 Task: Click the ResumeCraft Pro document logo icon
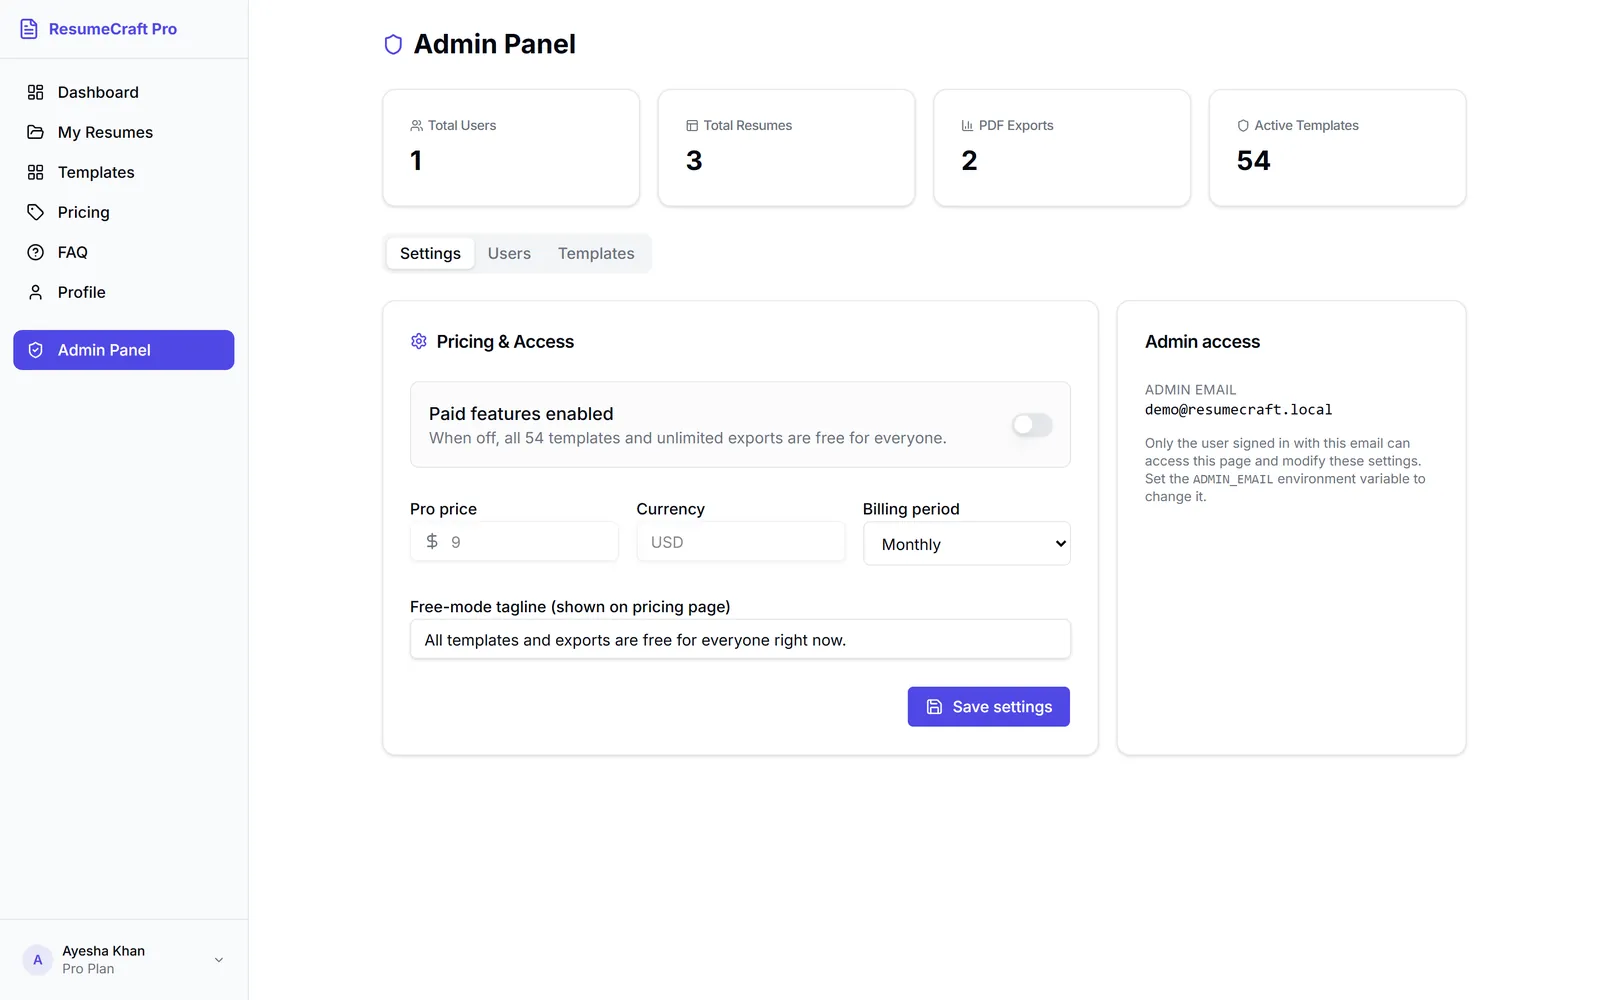(29, 29)
